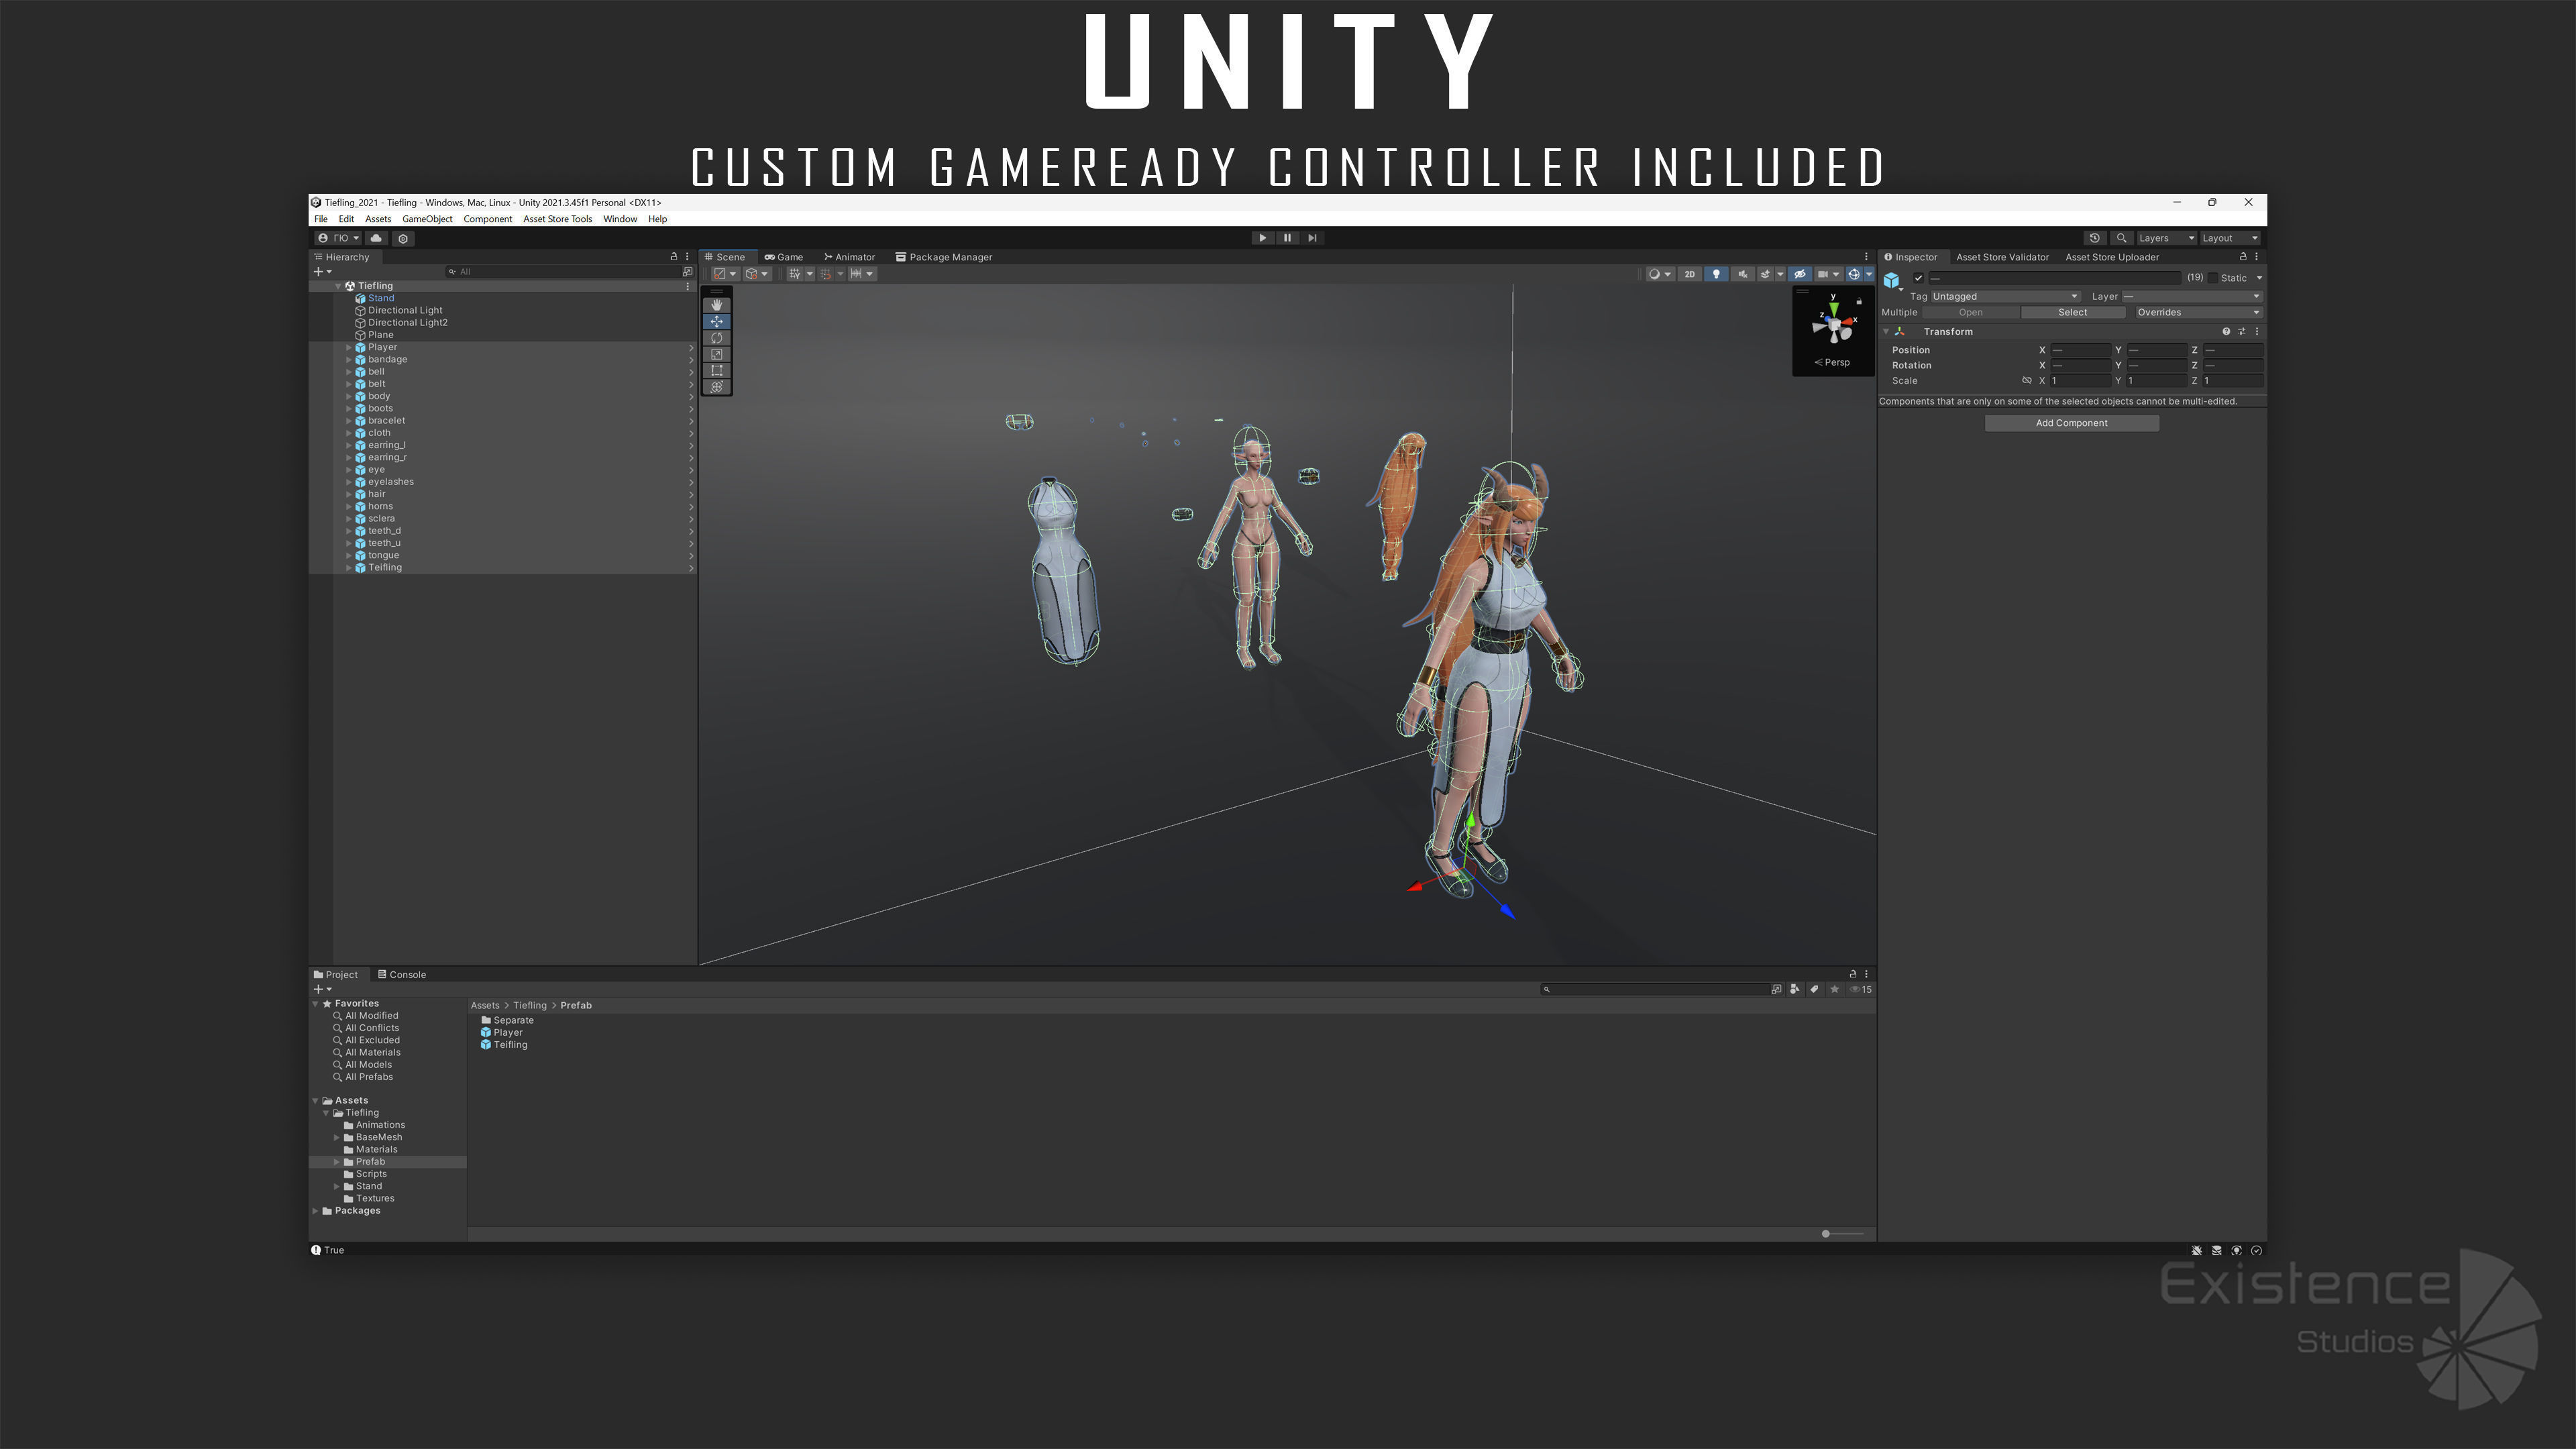Toggle scene lighting bulb button

point(1716,274)
